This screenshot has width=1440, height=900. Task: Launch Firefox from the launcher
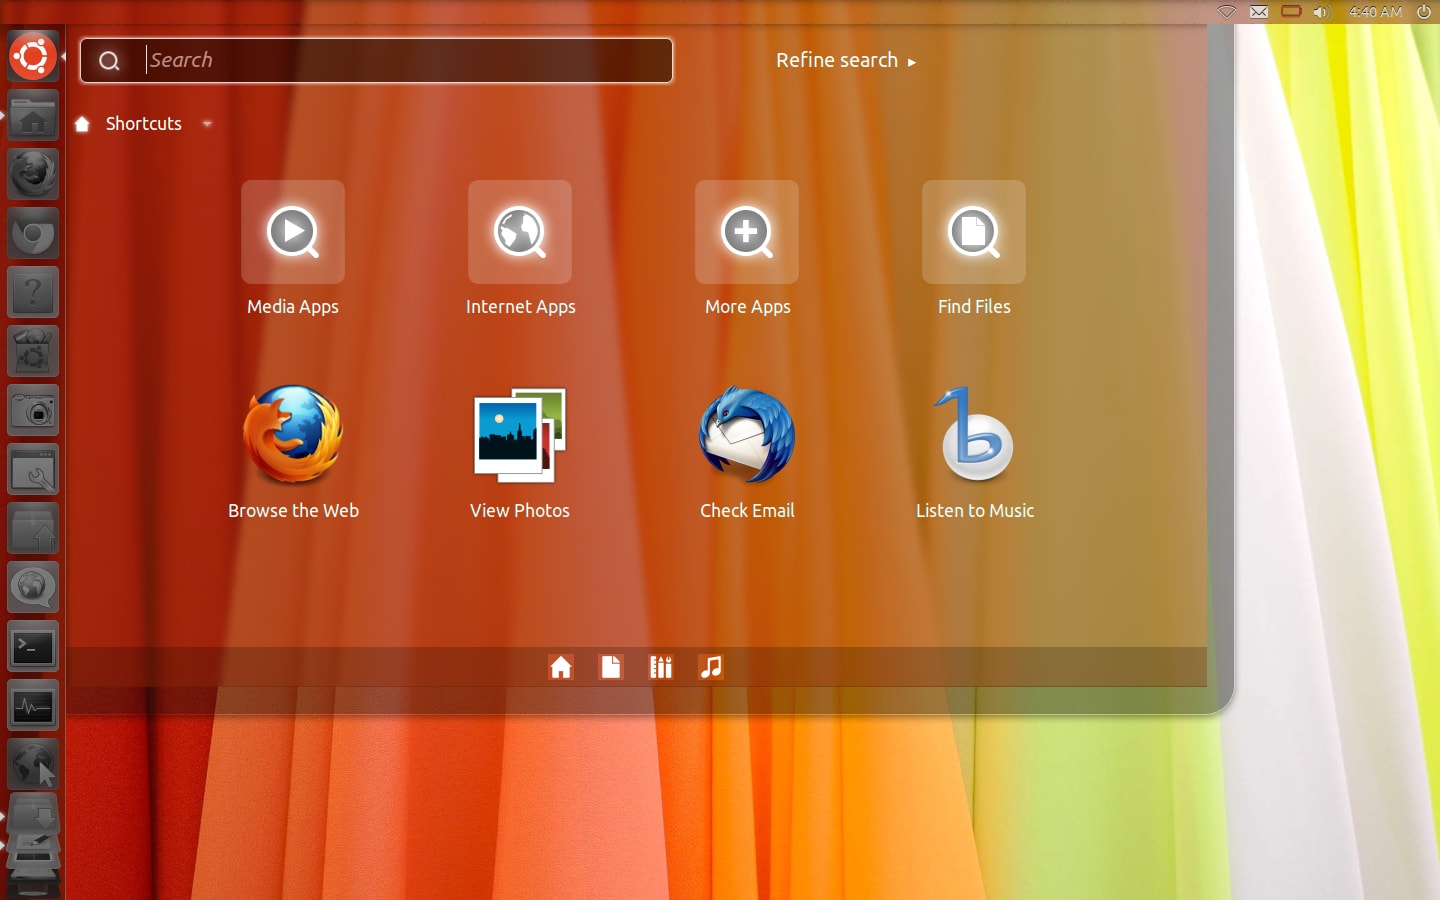pyautogui.click(x=33, y=174)
